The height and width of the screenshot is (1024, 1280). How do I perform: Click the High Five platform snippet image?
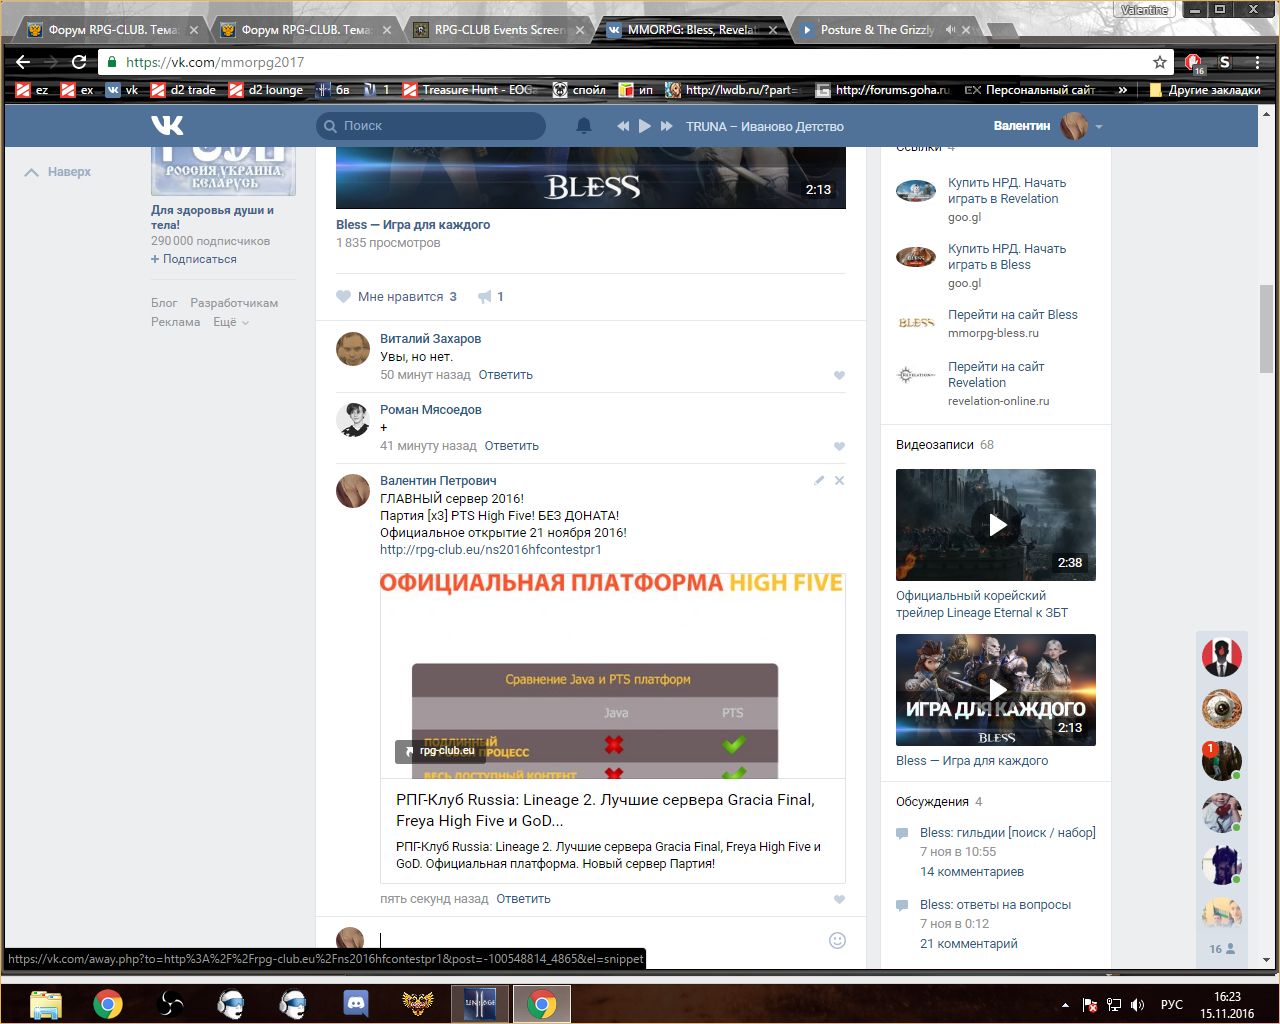pyautogui.click(x=612, y=675)
